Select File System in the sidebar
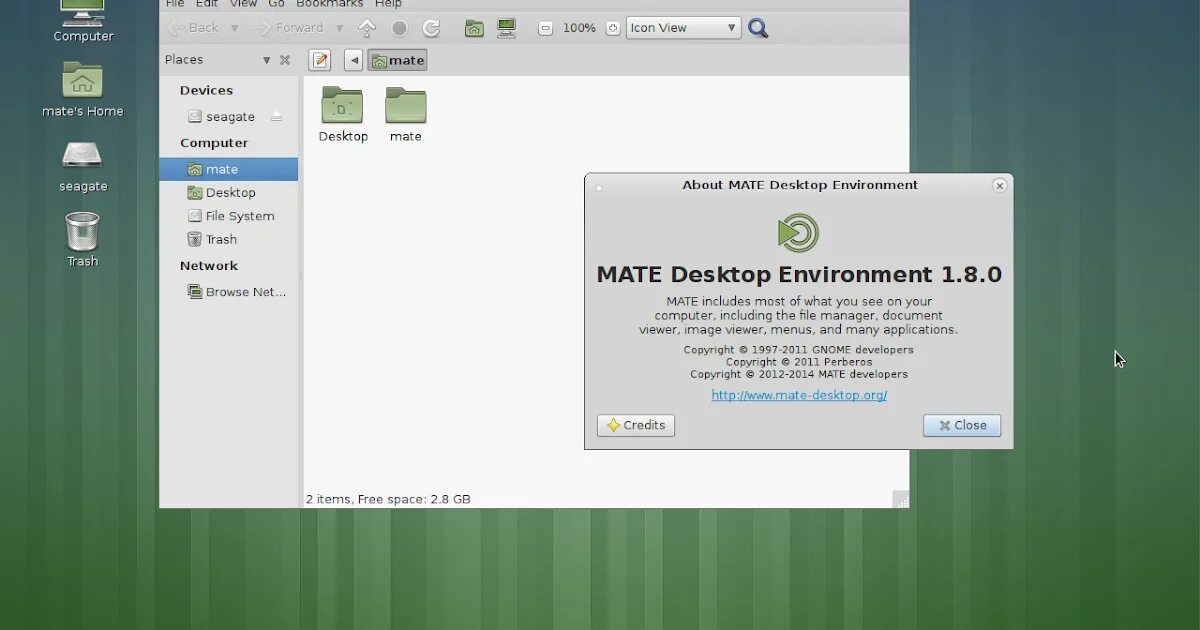Image resolution: width=1200 pixels, height=630 pixels. [240, 216]
